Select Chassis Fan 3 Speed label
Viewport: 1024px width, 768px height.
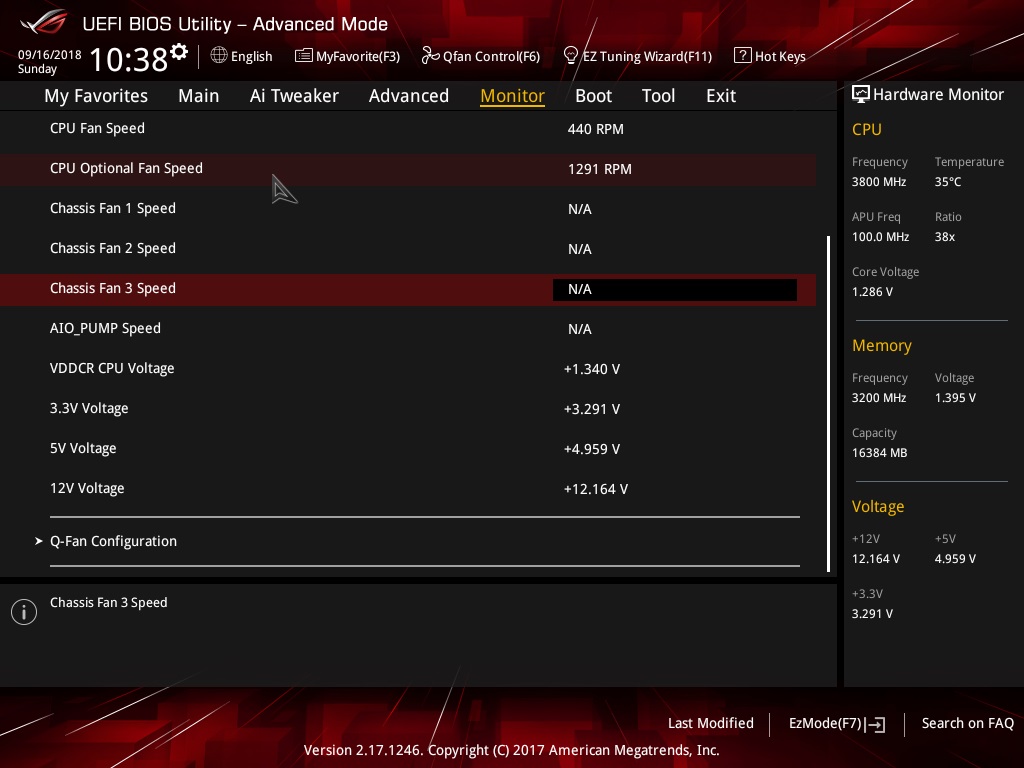(113, 289)
